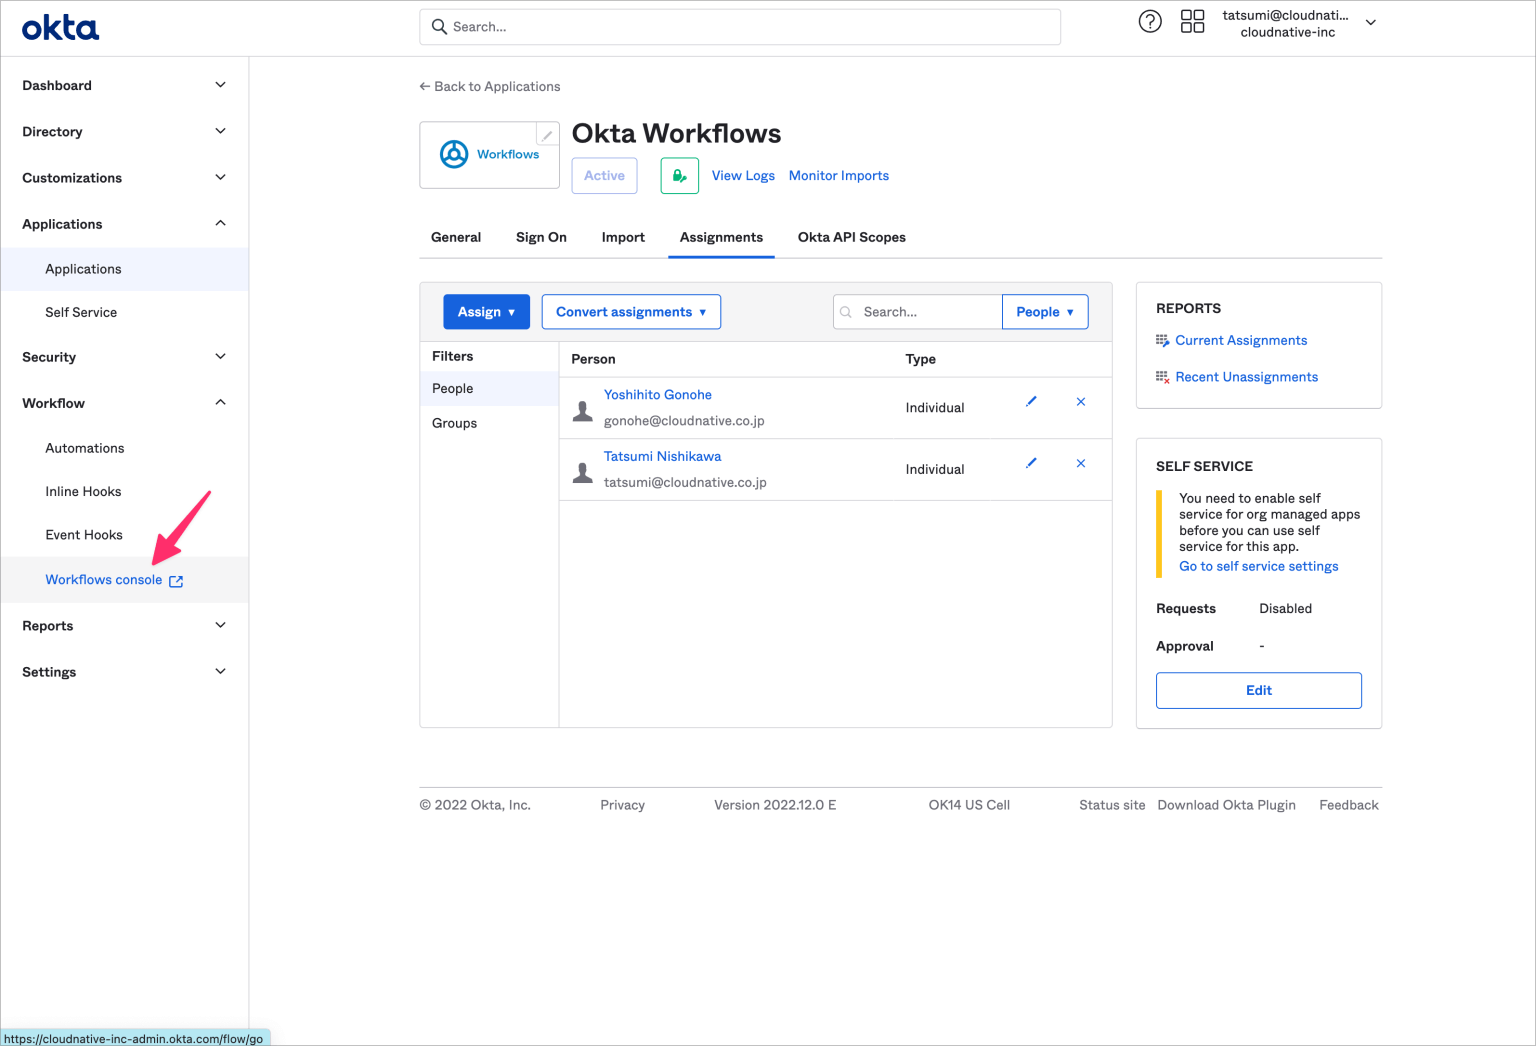Viewport: 1536px width, 1046px height.
Task: Click Go to self service settings
Action: (1258, 566)
